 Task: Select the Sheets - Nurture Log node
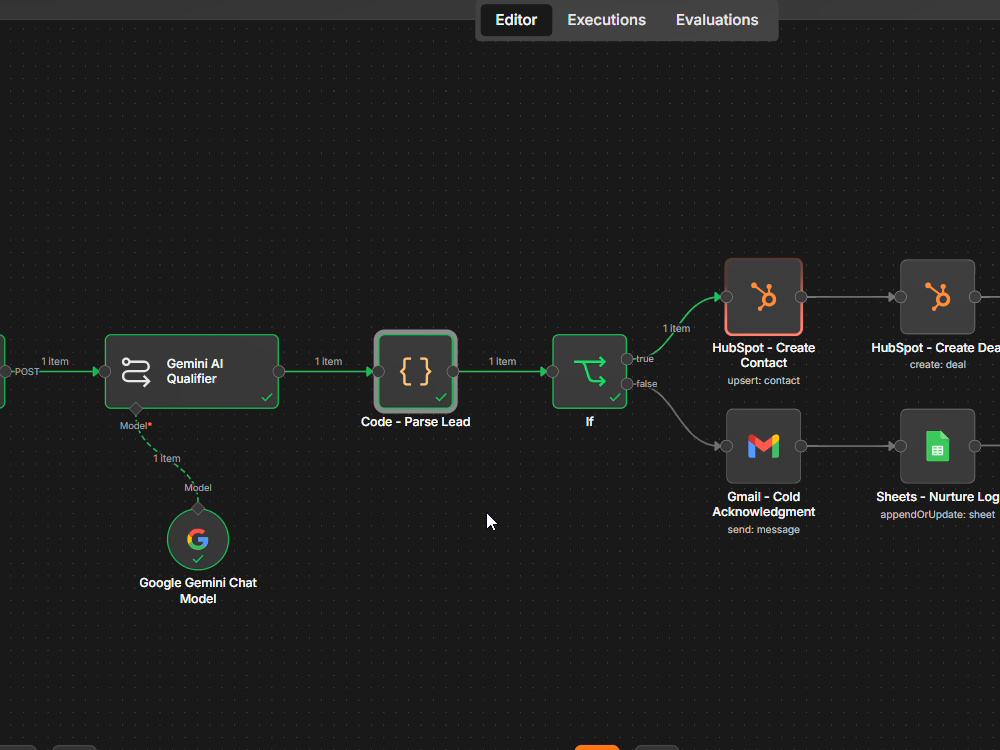(x=938, y=446)
